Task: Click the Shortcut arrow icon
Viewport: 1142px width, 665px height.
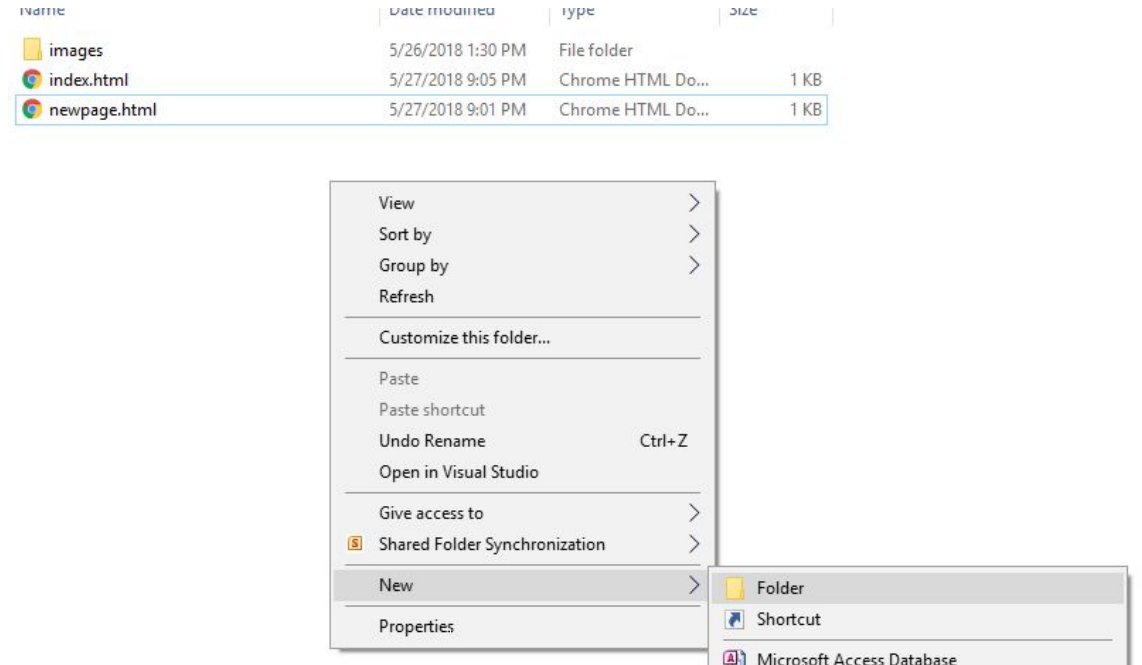Action: [736, 619]
